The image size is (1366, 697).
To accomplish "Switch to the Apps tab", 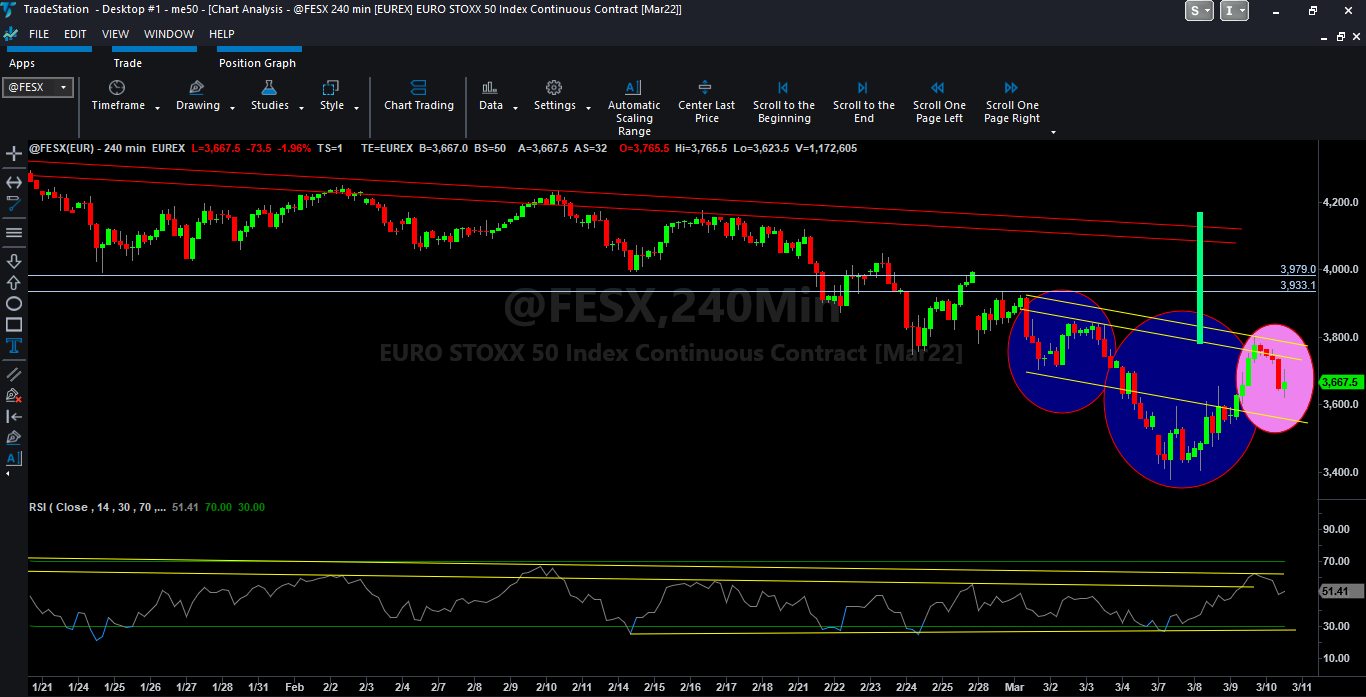I will click(x=22, y=63).
